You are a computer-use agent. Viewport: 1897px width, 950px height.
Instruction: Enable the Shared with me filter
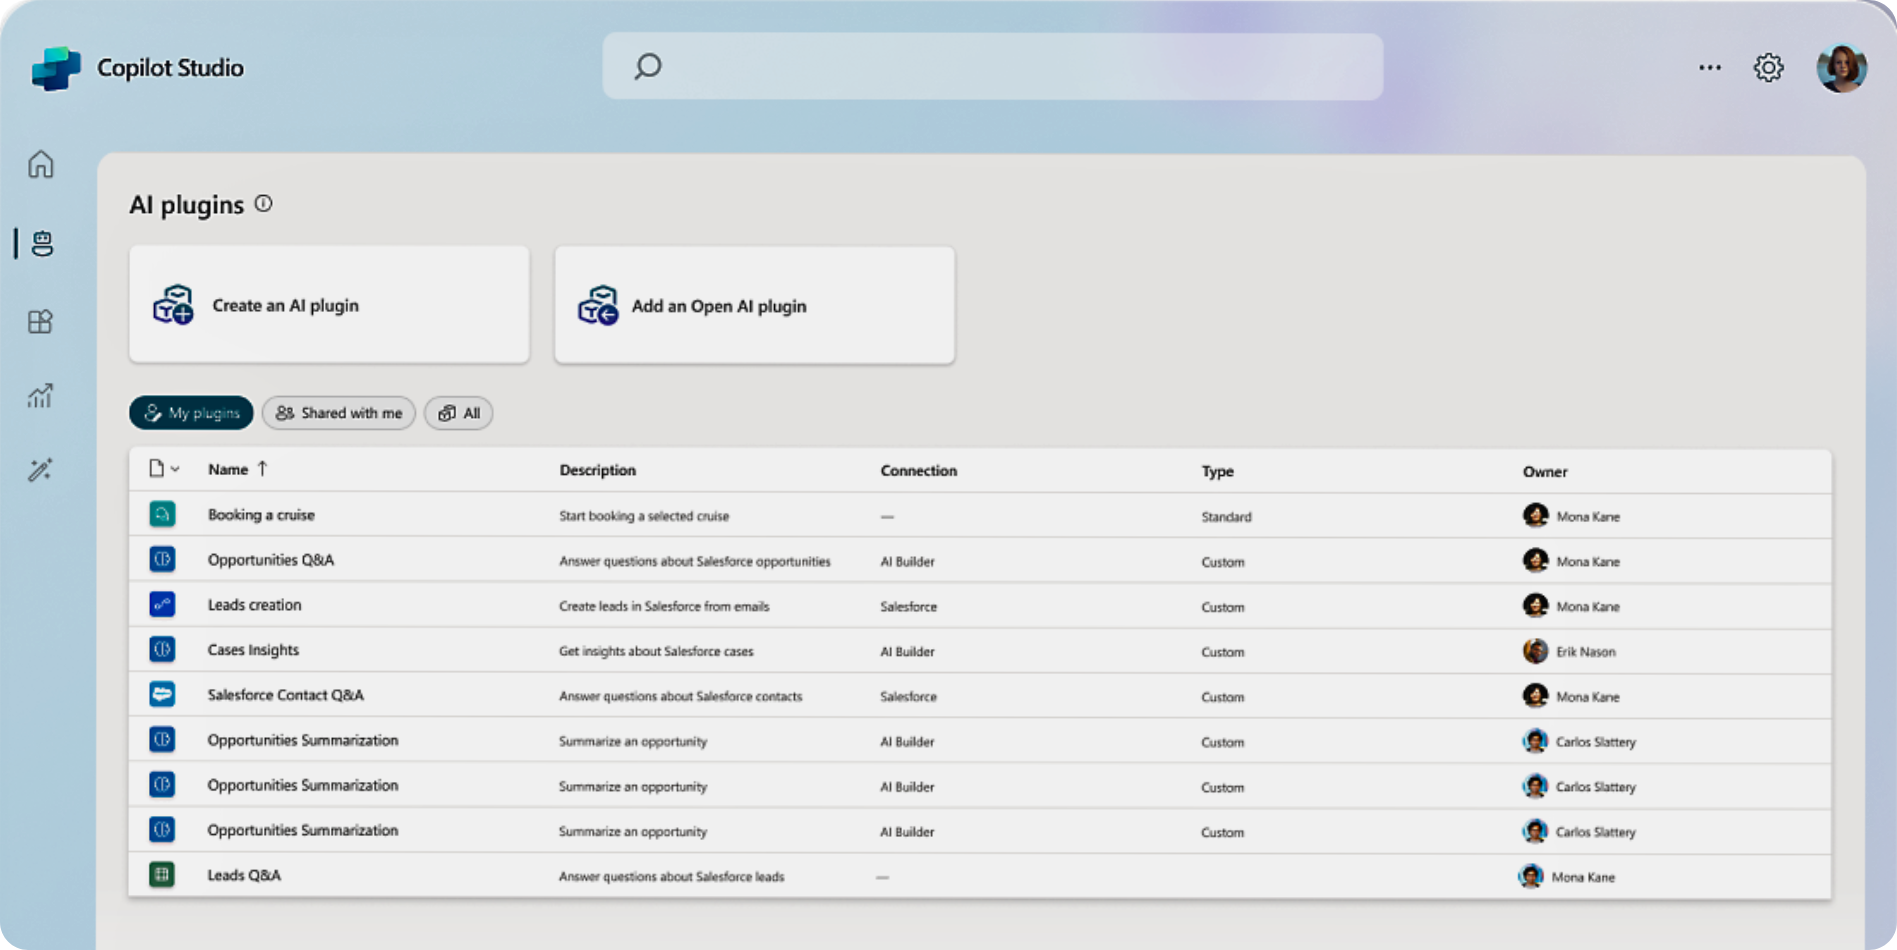(338, 412)
